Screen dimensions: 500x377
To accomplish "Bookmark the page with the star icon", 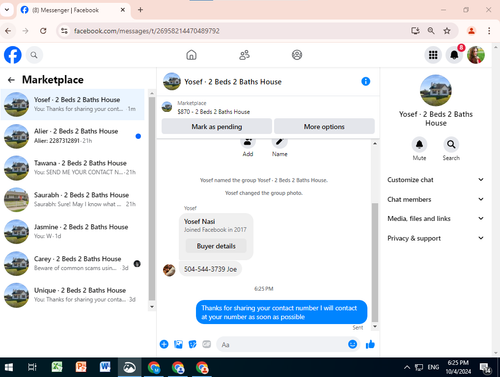I will coord(447,31).
